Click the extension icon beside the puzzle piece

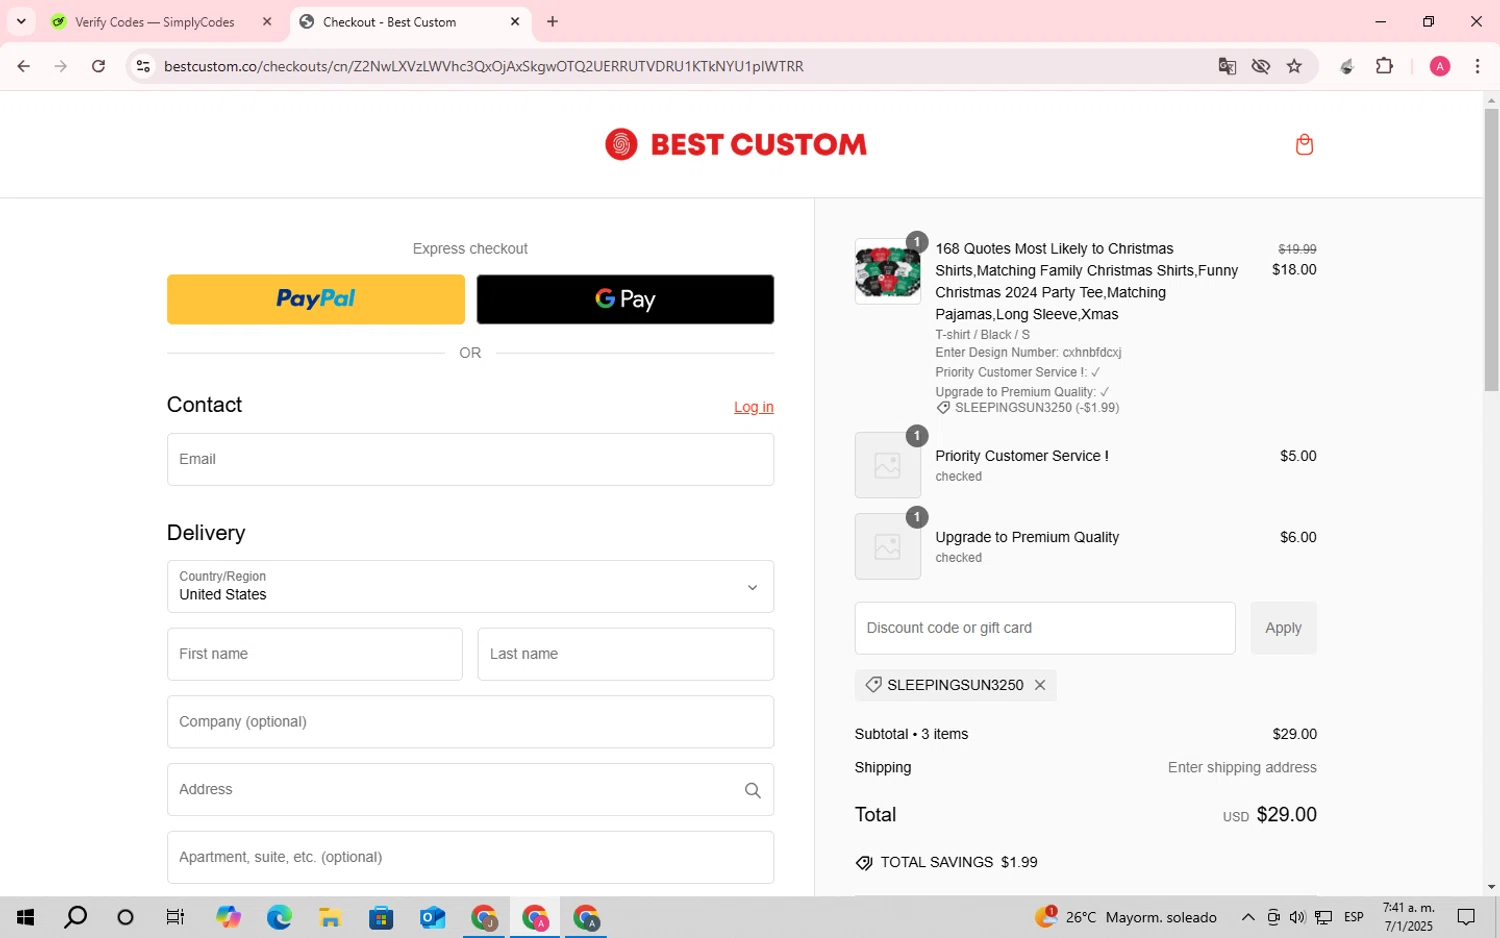pyautogui.click(x=1347, y=66)
